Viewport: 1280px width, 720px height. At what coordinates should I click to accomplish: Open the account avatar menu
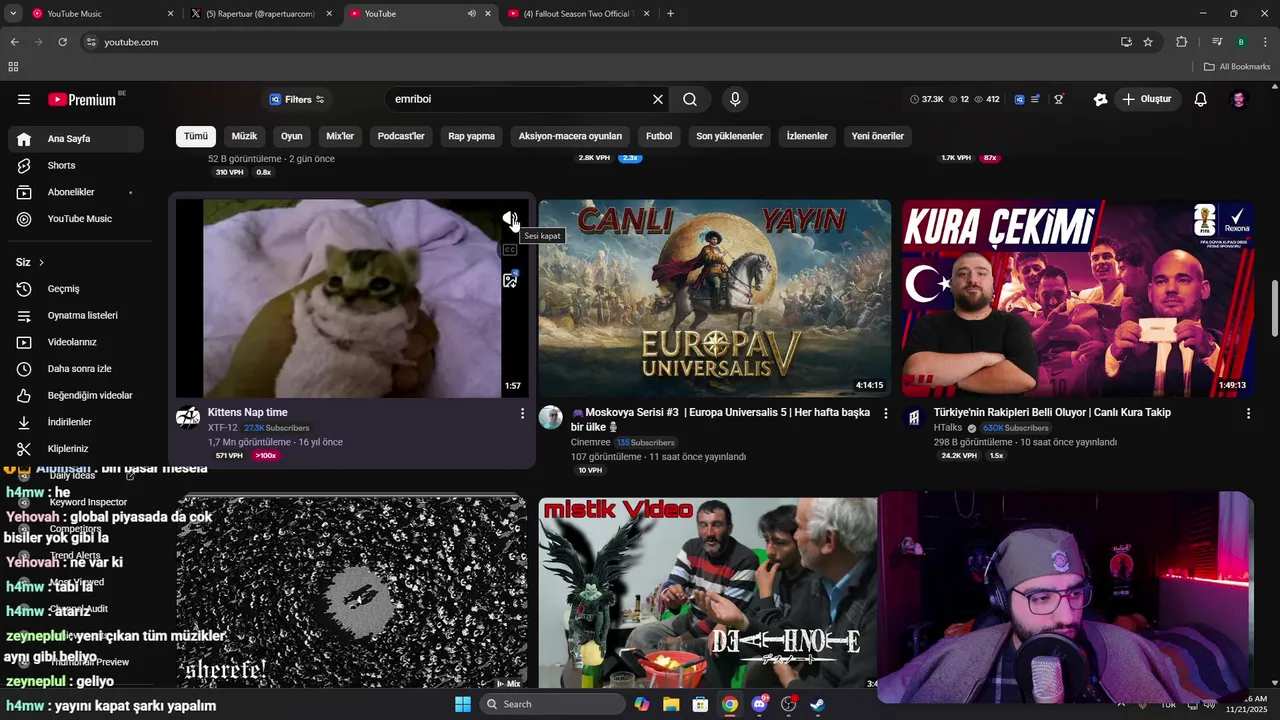click(1239, 99)
